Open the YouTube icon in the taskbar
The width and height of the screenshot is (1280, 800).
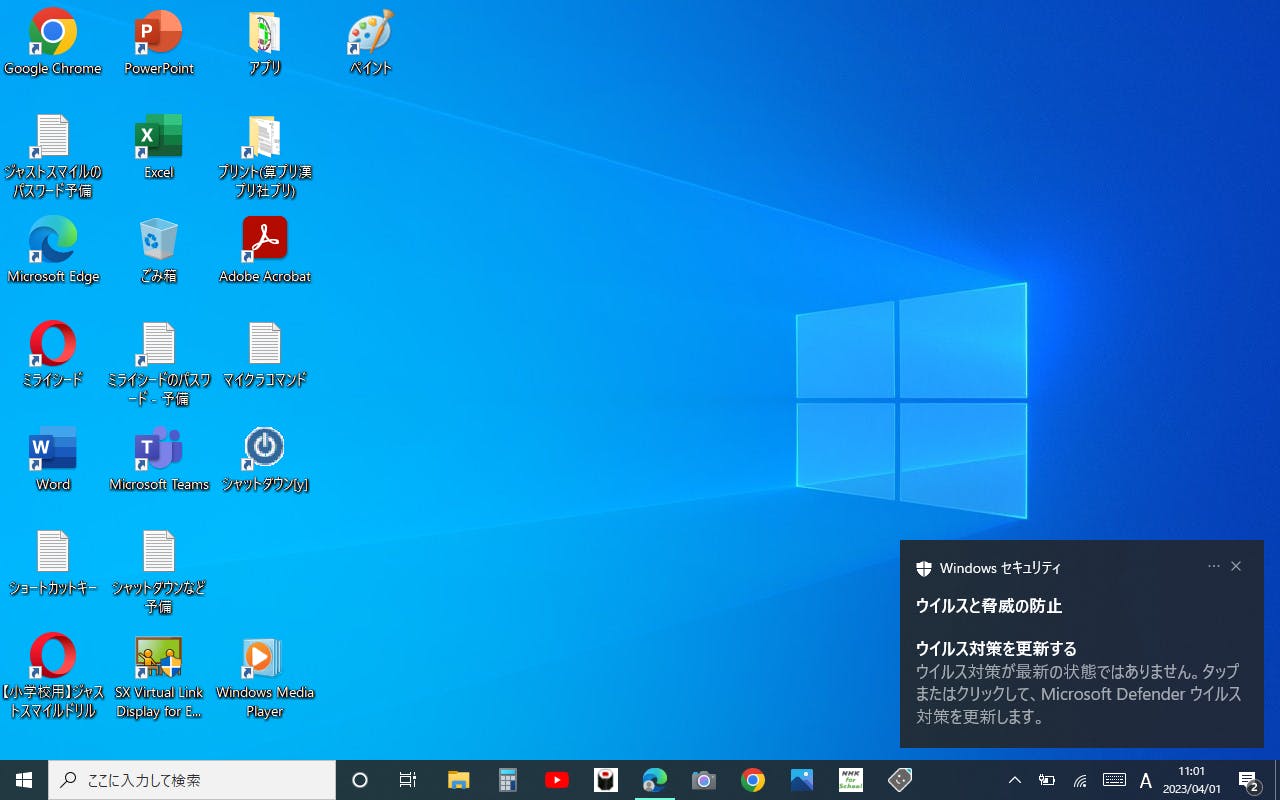557,780
